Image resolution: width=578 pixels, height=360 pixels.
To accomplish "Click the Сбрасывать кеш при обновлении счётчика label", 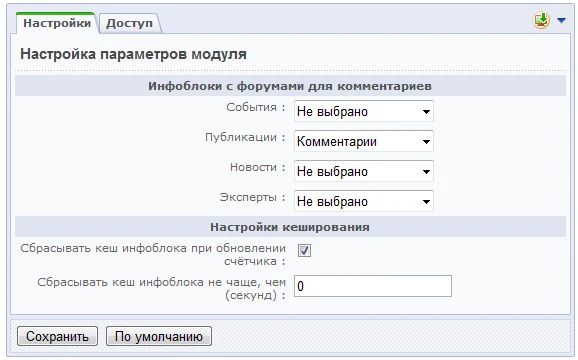I will point(153,255).
